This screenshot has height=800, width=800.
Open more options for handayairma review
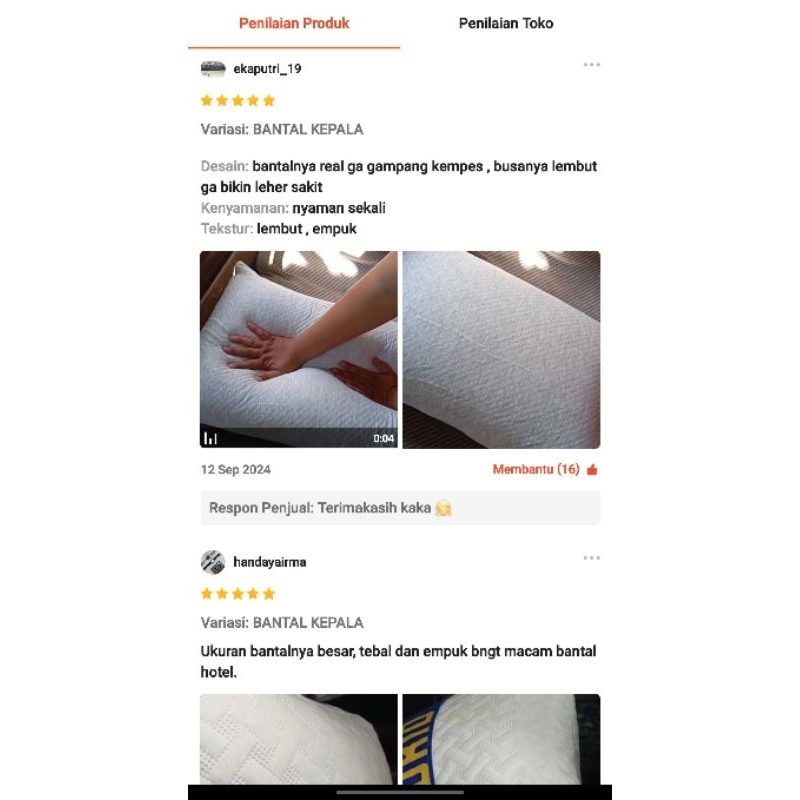[591, 558]
